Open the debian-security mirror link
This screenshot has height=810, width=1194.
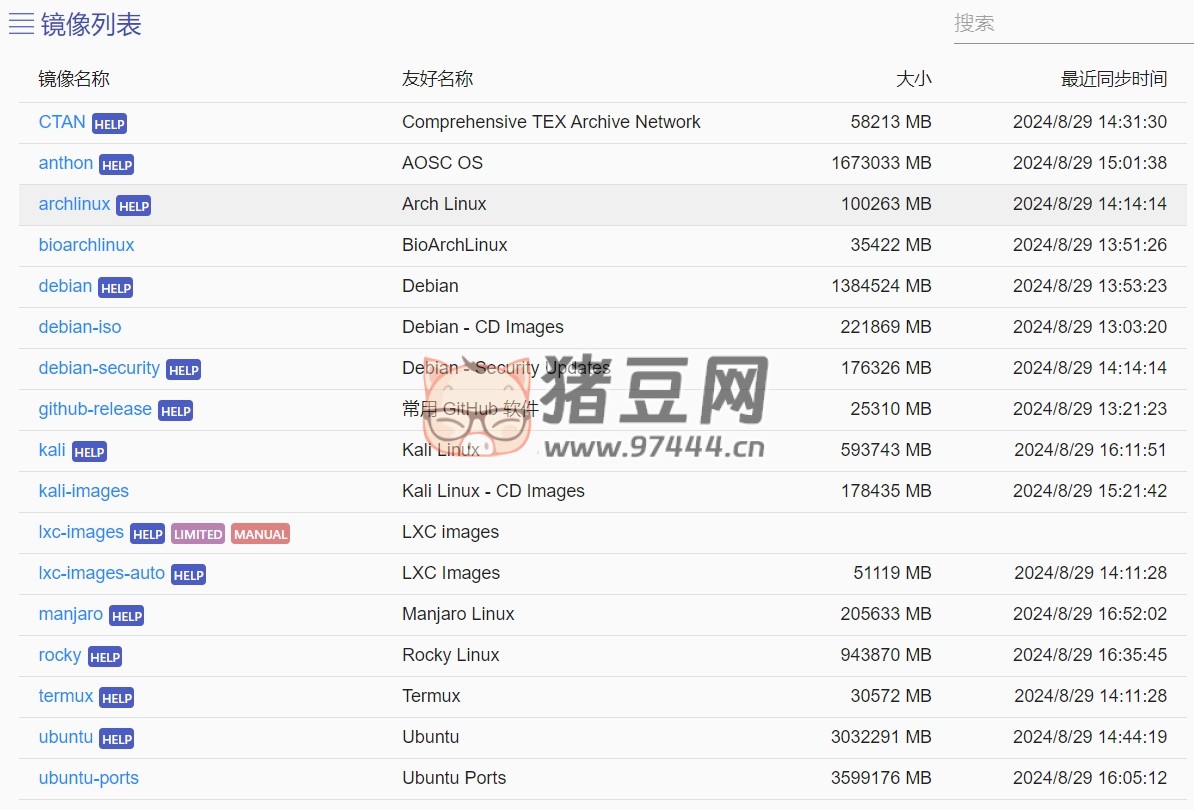click(x=99, y=368)
